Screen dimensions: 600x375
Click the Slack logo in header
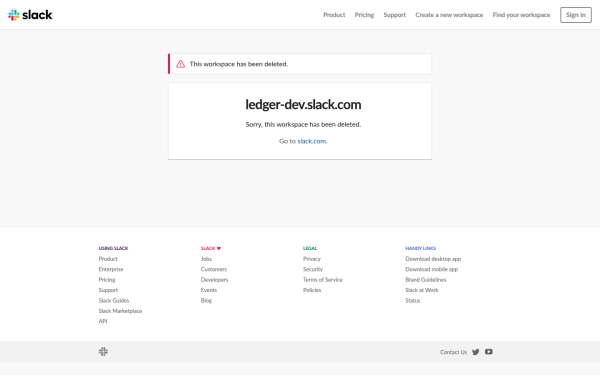tap(30, 15)
